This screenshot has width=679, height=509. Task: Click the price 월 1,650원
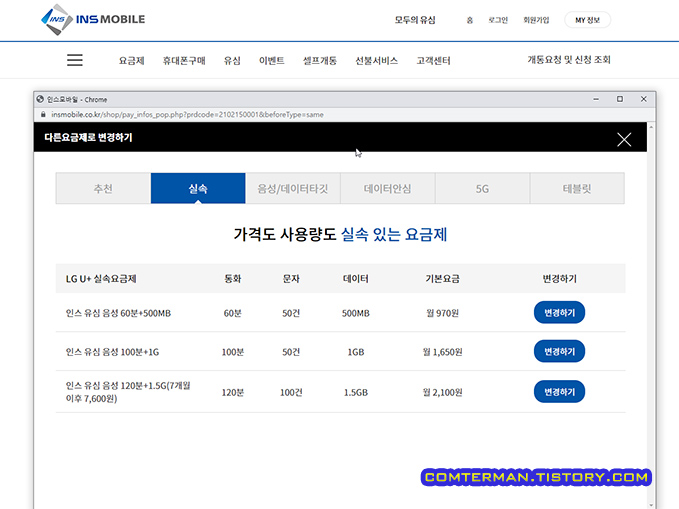pos(442,352)
